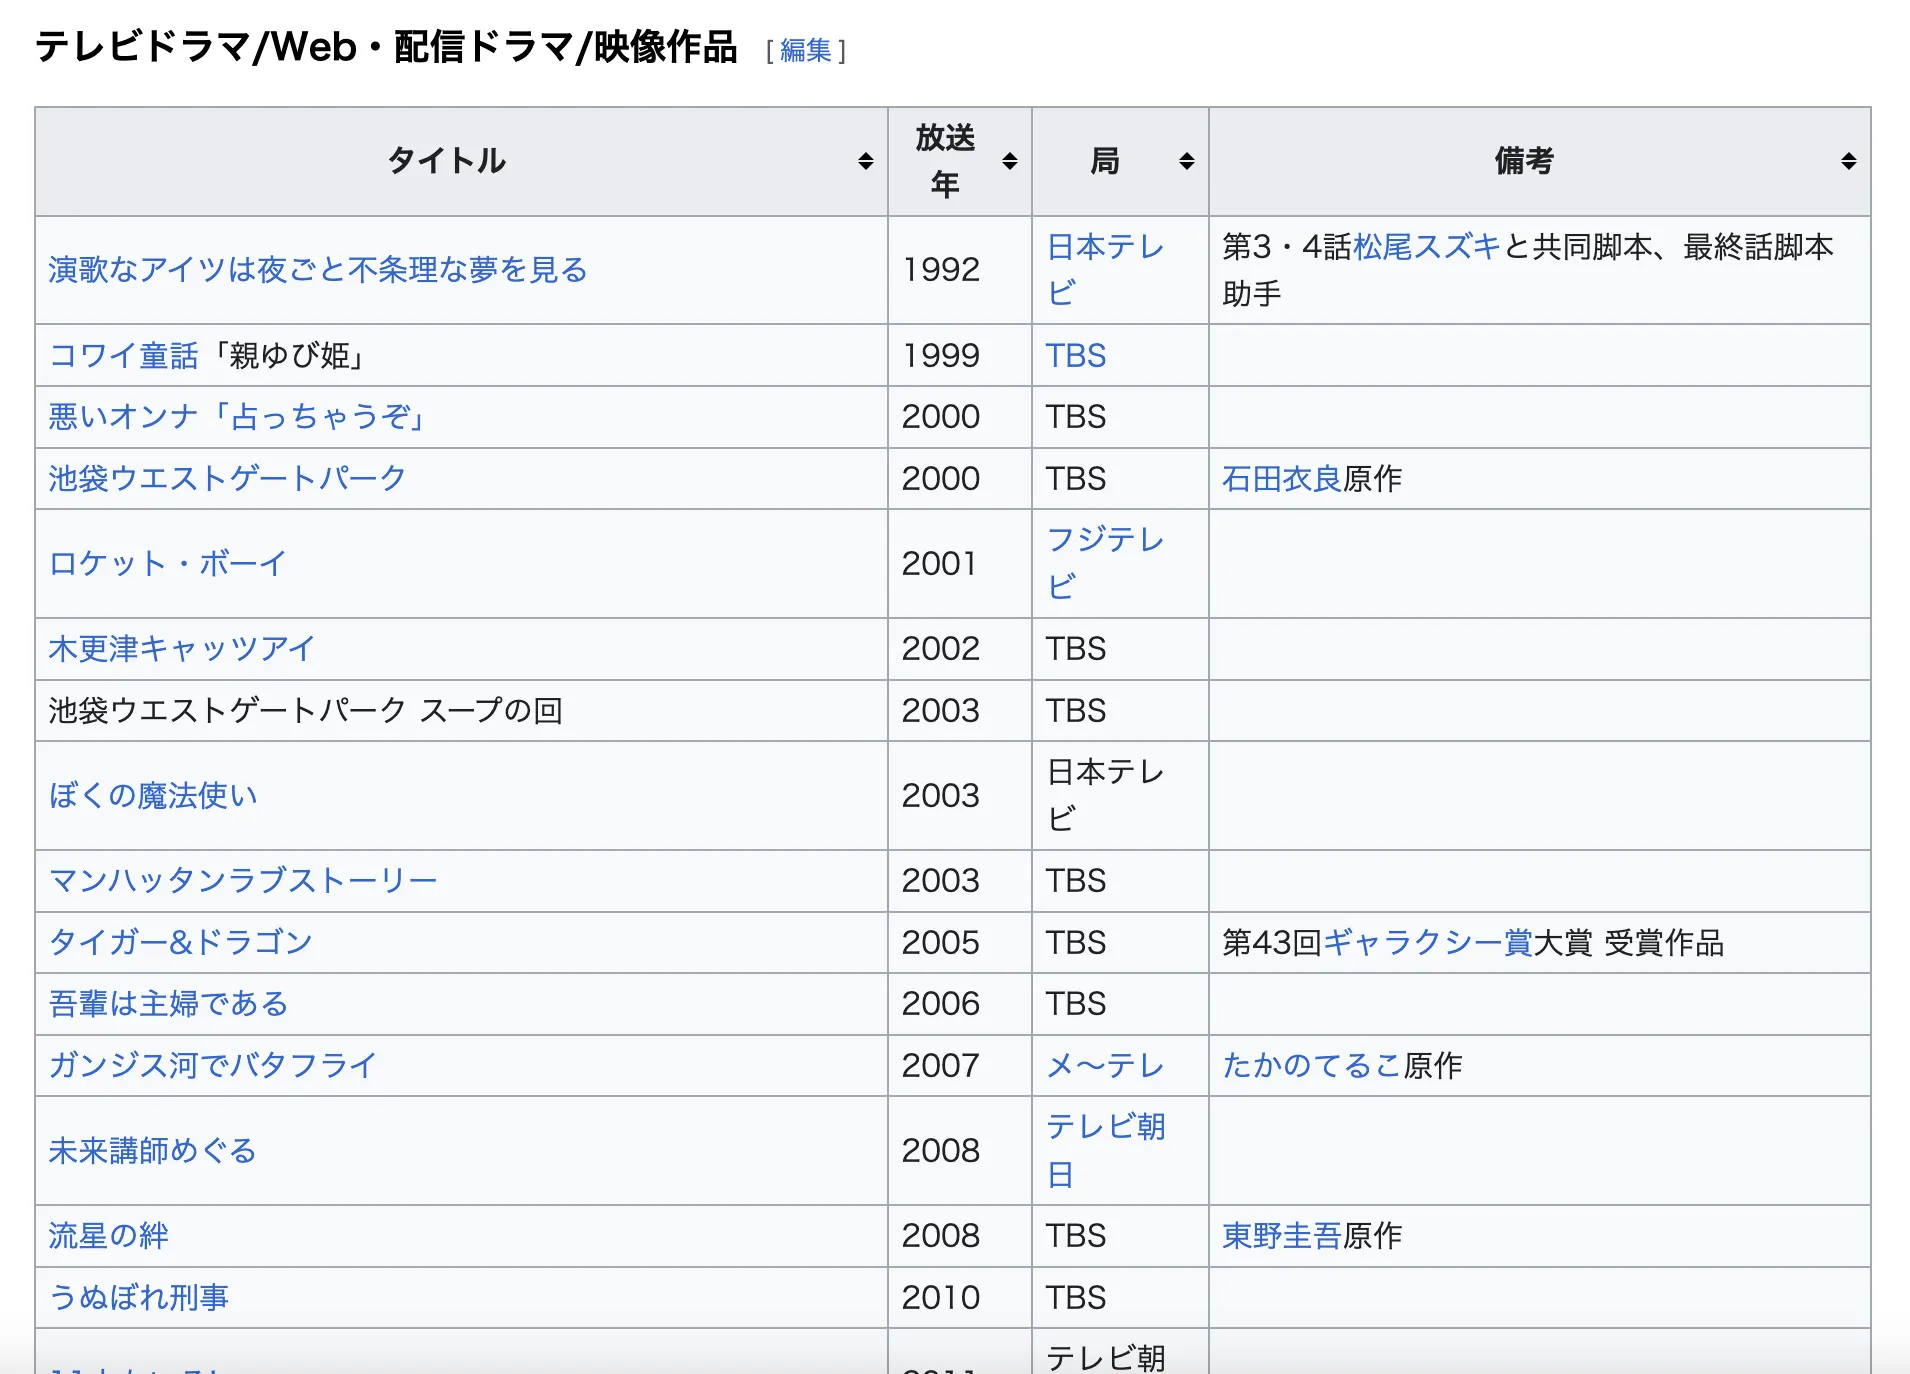Sort table by タイトル column arrow icon
Screen dimensions: 1910x1374
tap(865, 161)
